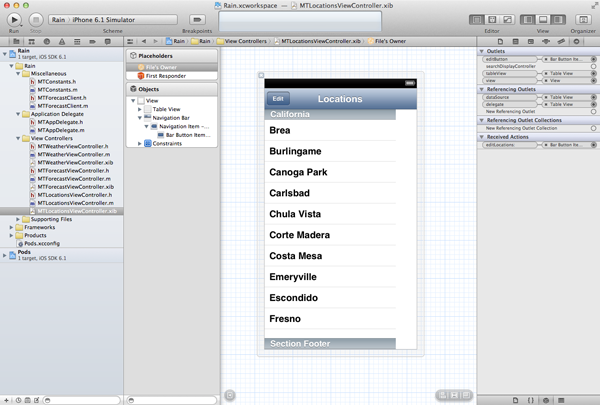
Task: Collapse the Referencing Outlets section
Action: coord(482,89)
